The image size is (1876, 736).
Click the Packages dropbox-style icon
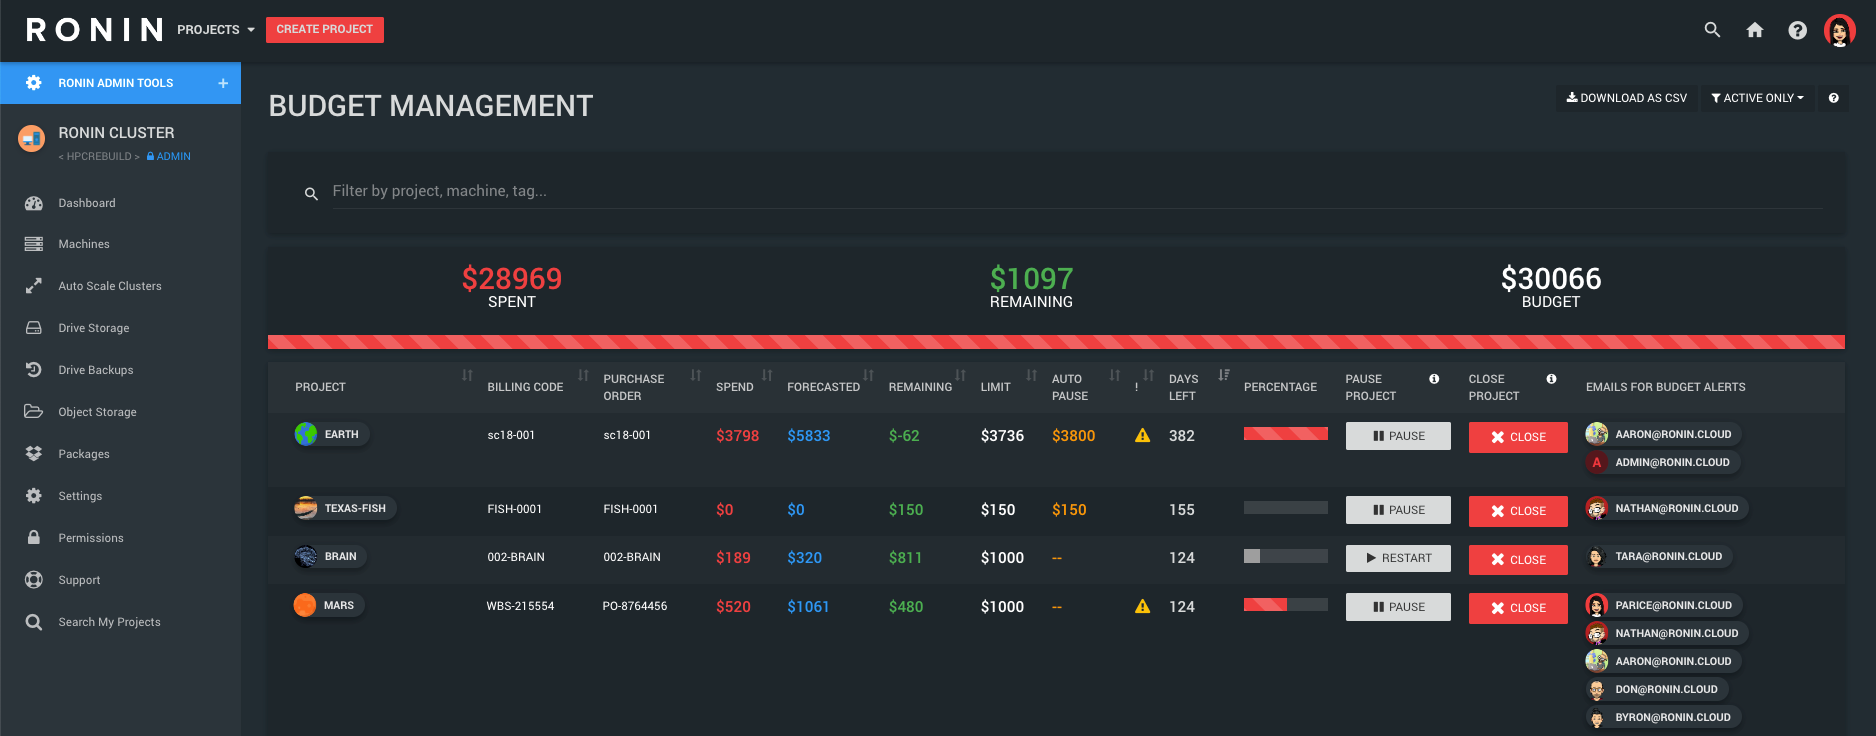click(x=34, y=454)
